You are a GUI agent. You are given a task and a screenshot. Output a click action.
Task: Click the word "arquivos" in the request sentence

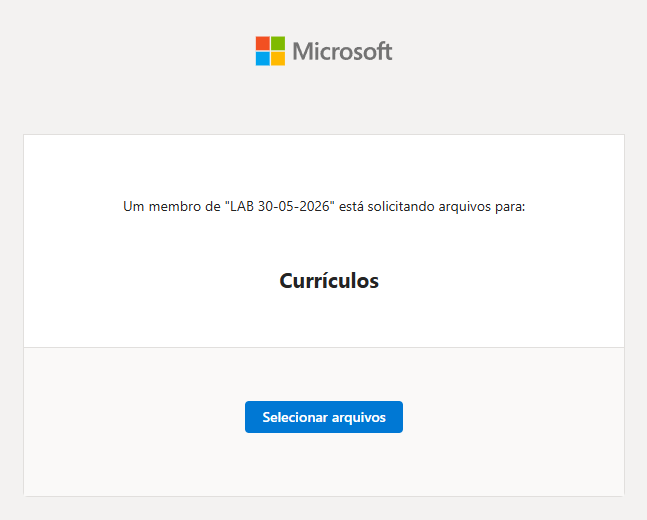tap(464, 206)
